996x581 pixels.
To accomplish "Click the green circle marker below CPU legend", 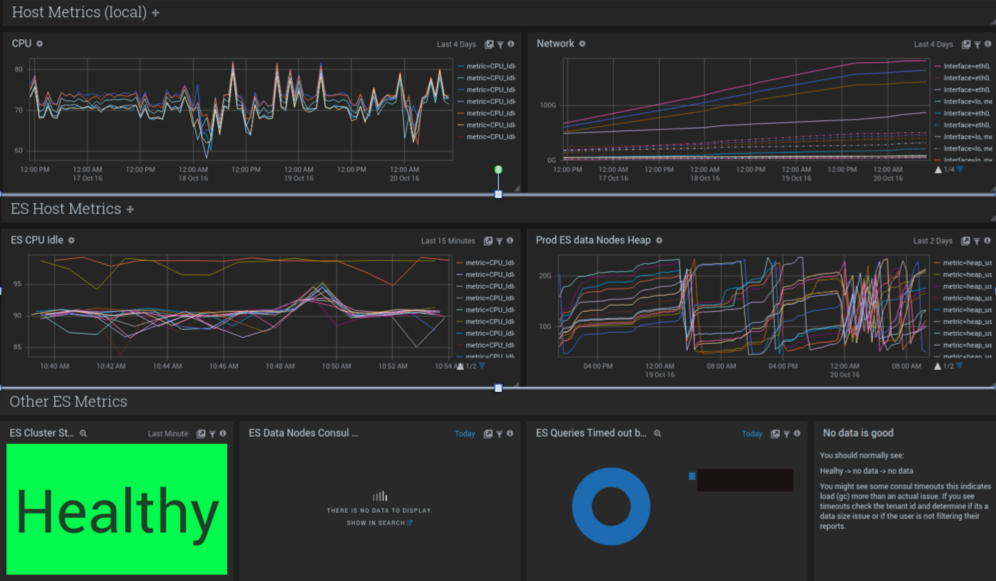I will point(499,170).
